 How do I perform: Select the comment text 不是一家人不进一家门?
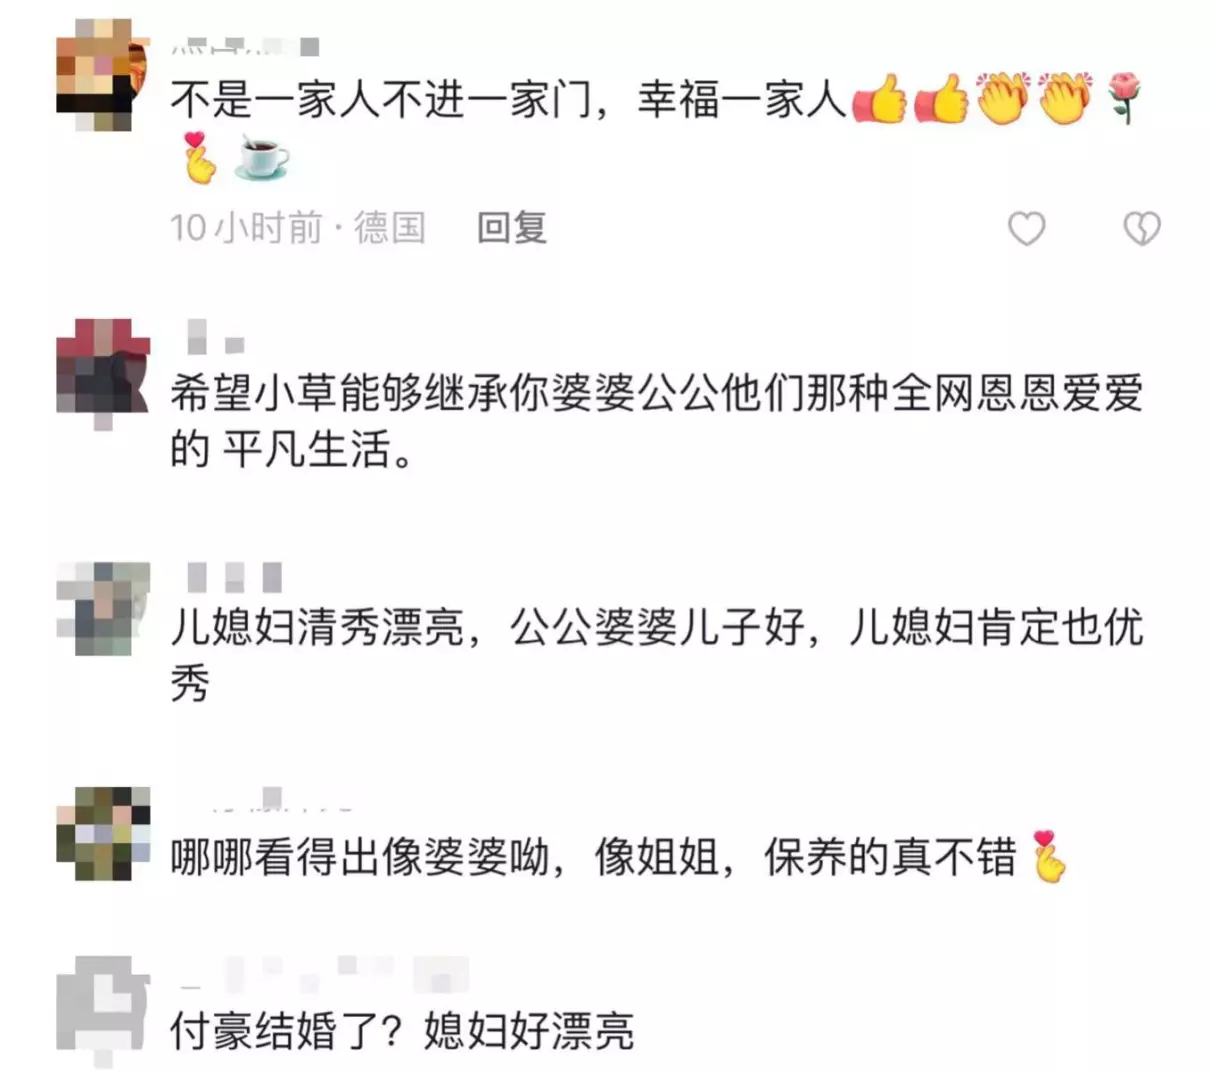[x=381, y=101]
